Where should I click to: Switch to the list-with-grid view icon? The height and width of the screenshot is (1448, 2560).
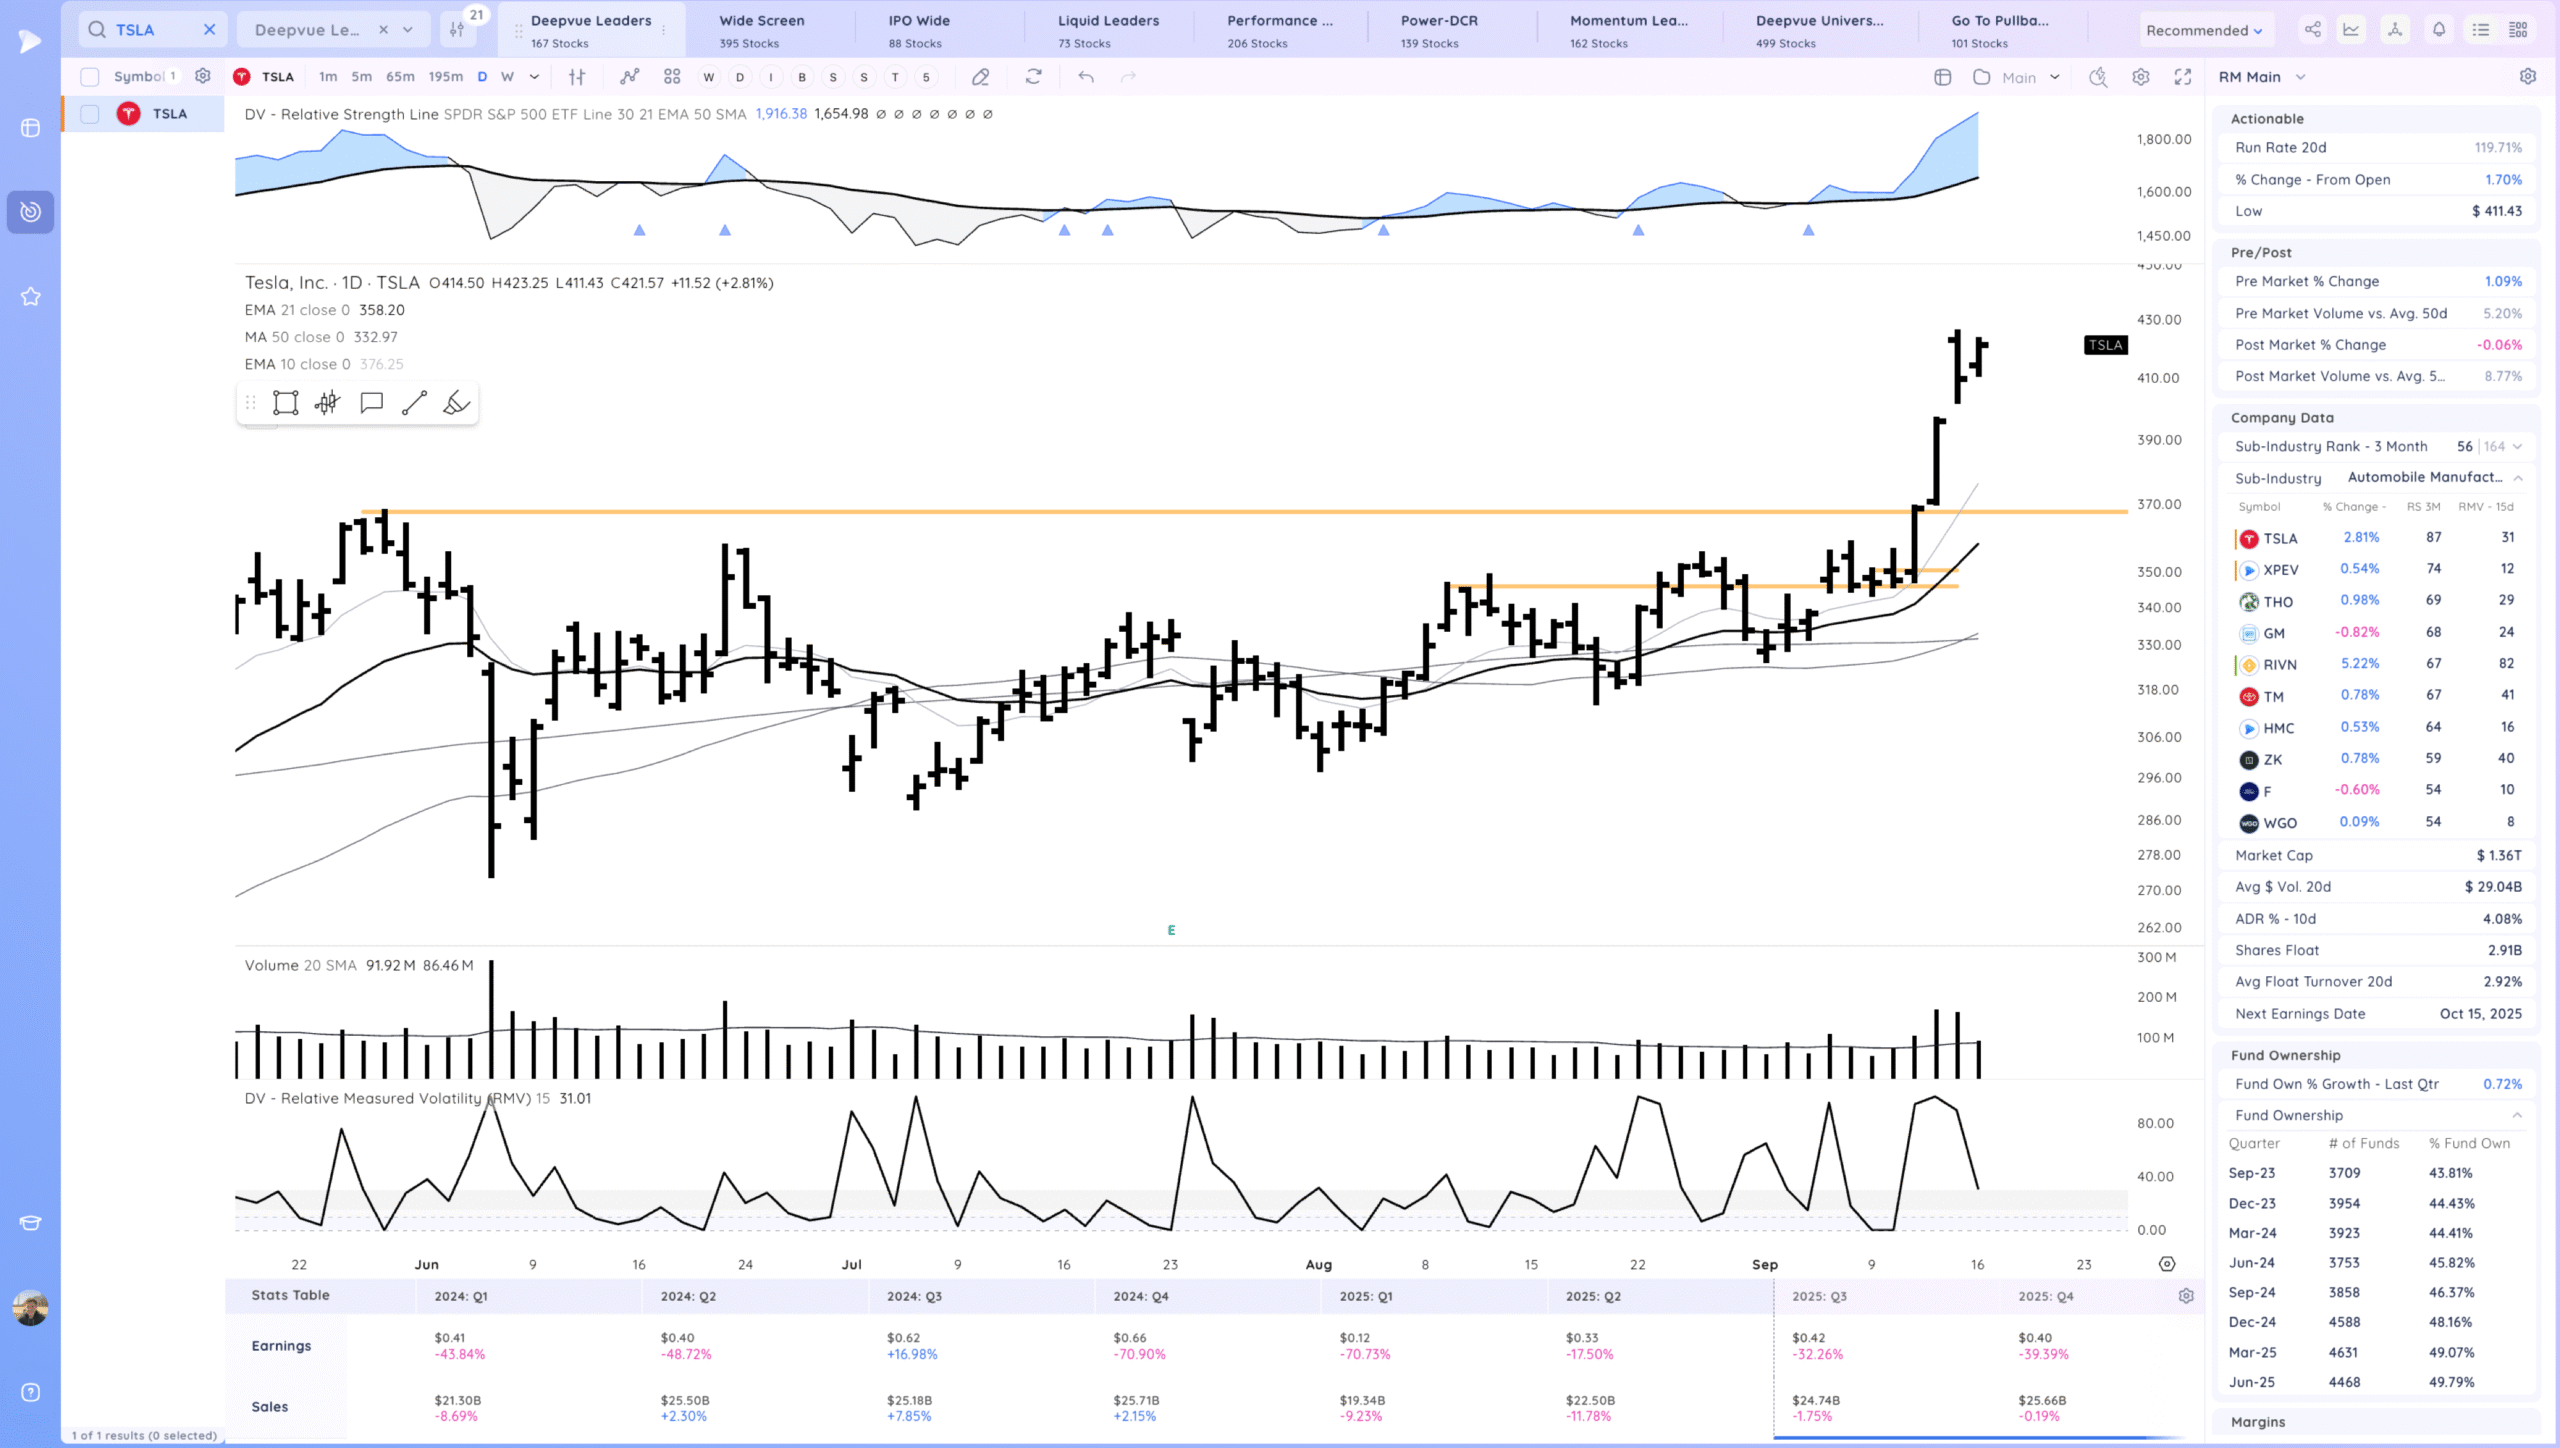2519,30
